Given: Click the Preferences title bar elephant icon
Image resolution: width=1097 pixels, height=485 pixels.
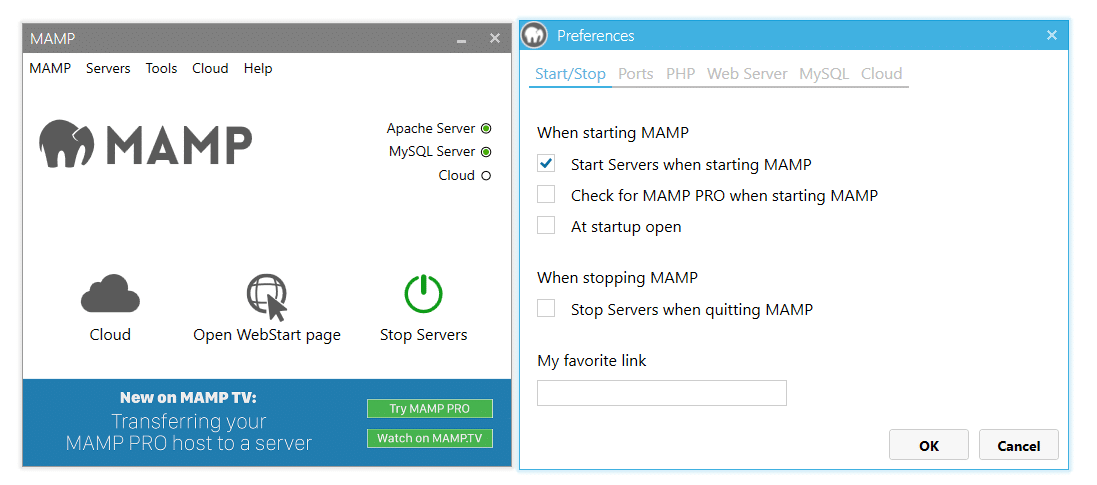Looking at the screenshot, I should coord(535,36).
